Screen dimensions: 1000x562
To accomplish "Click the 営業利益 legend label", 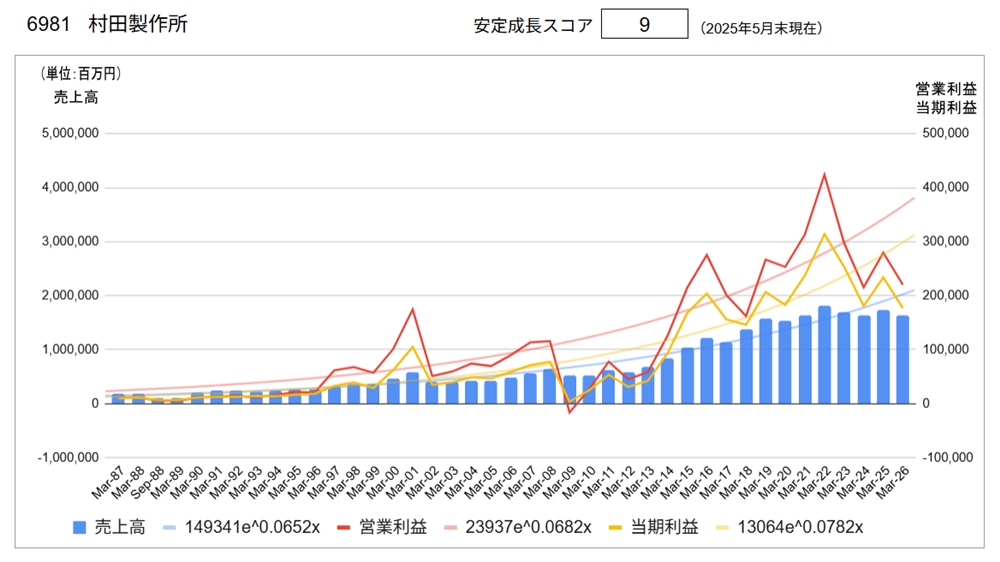I will point(393,528).
